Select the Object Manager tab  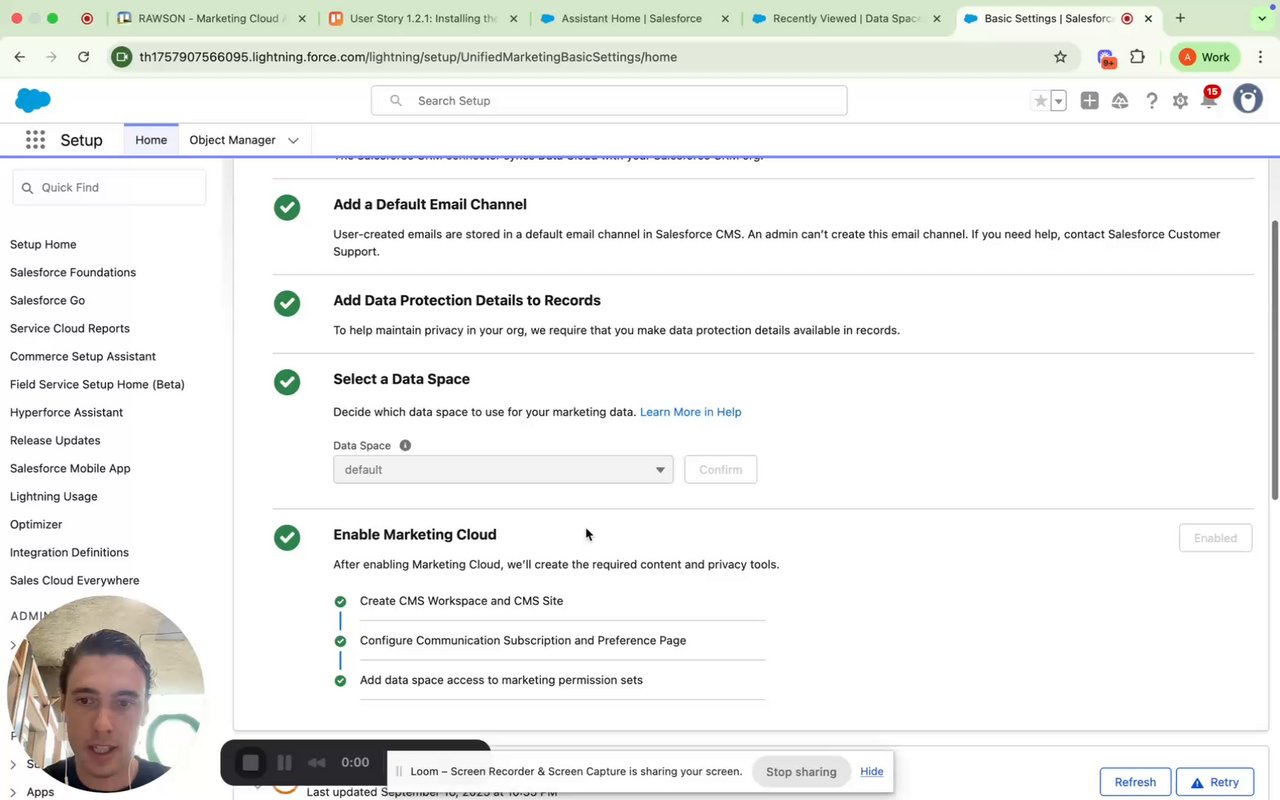click(x=232, y=140)
